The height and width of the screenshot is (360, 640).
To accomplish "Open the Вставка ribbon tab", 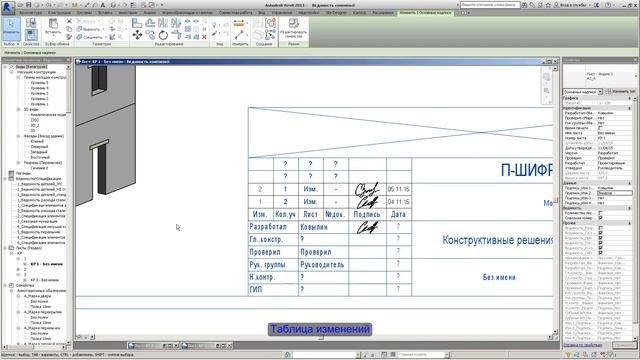I will pos(105,13).
